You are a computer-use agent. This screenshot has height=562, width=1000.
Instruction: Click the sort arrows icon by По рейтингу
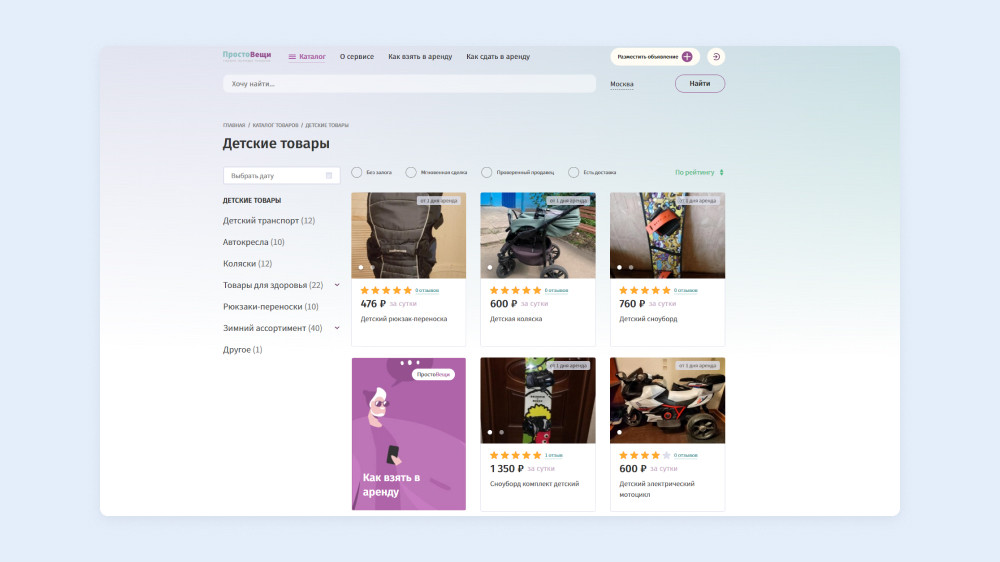(721, 172)
